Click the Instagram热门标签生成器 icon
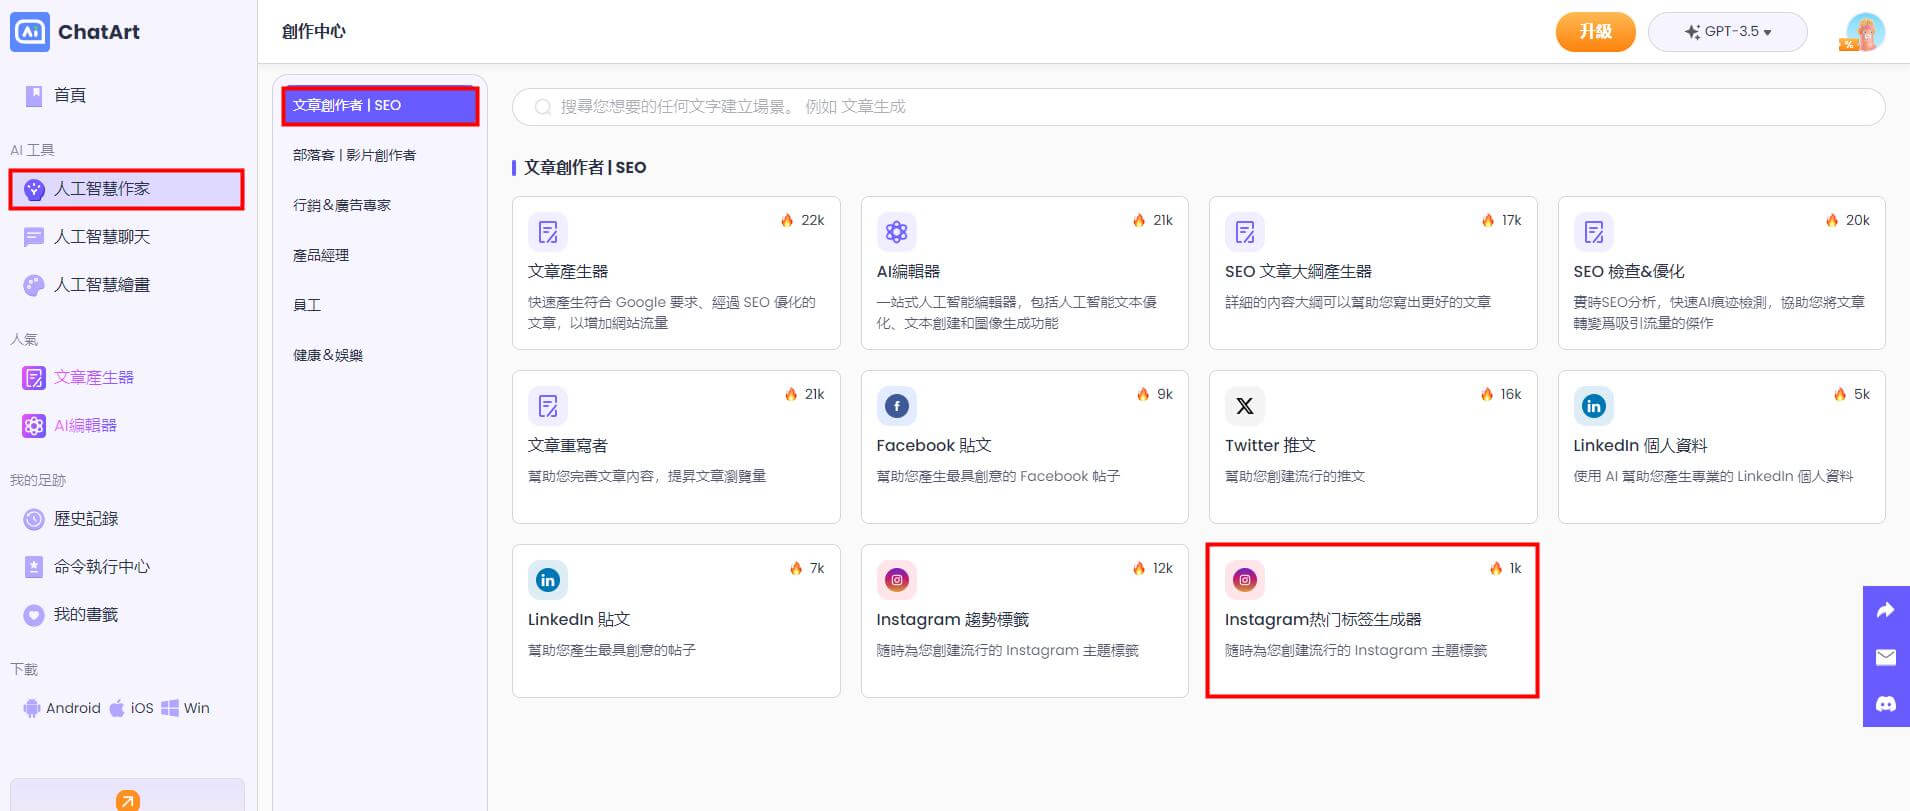 point(1245,580)
